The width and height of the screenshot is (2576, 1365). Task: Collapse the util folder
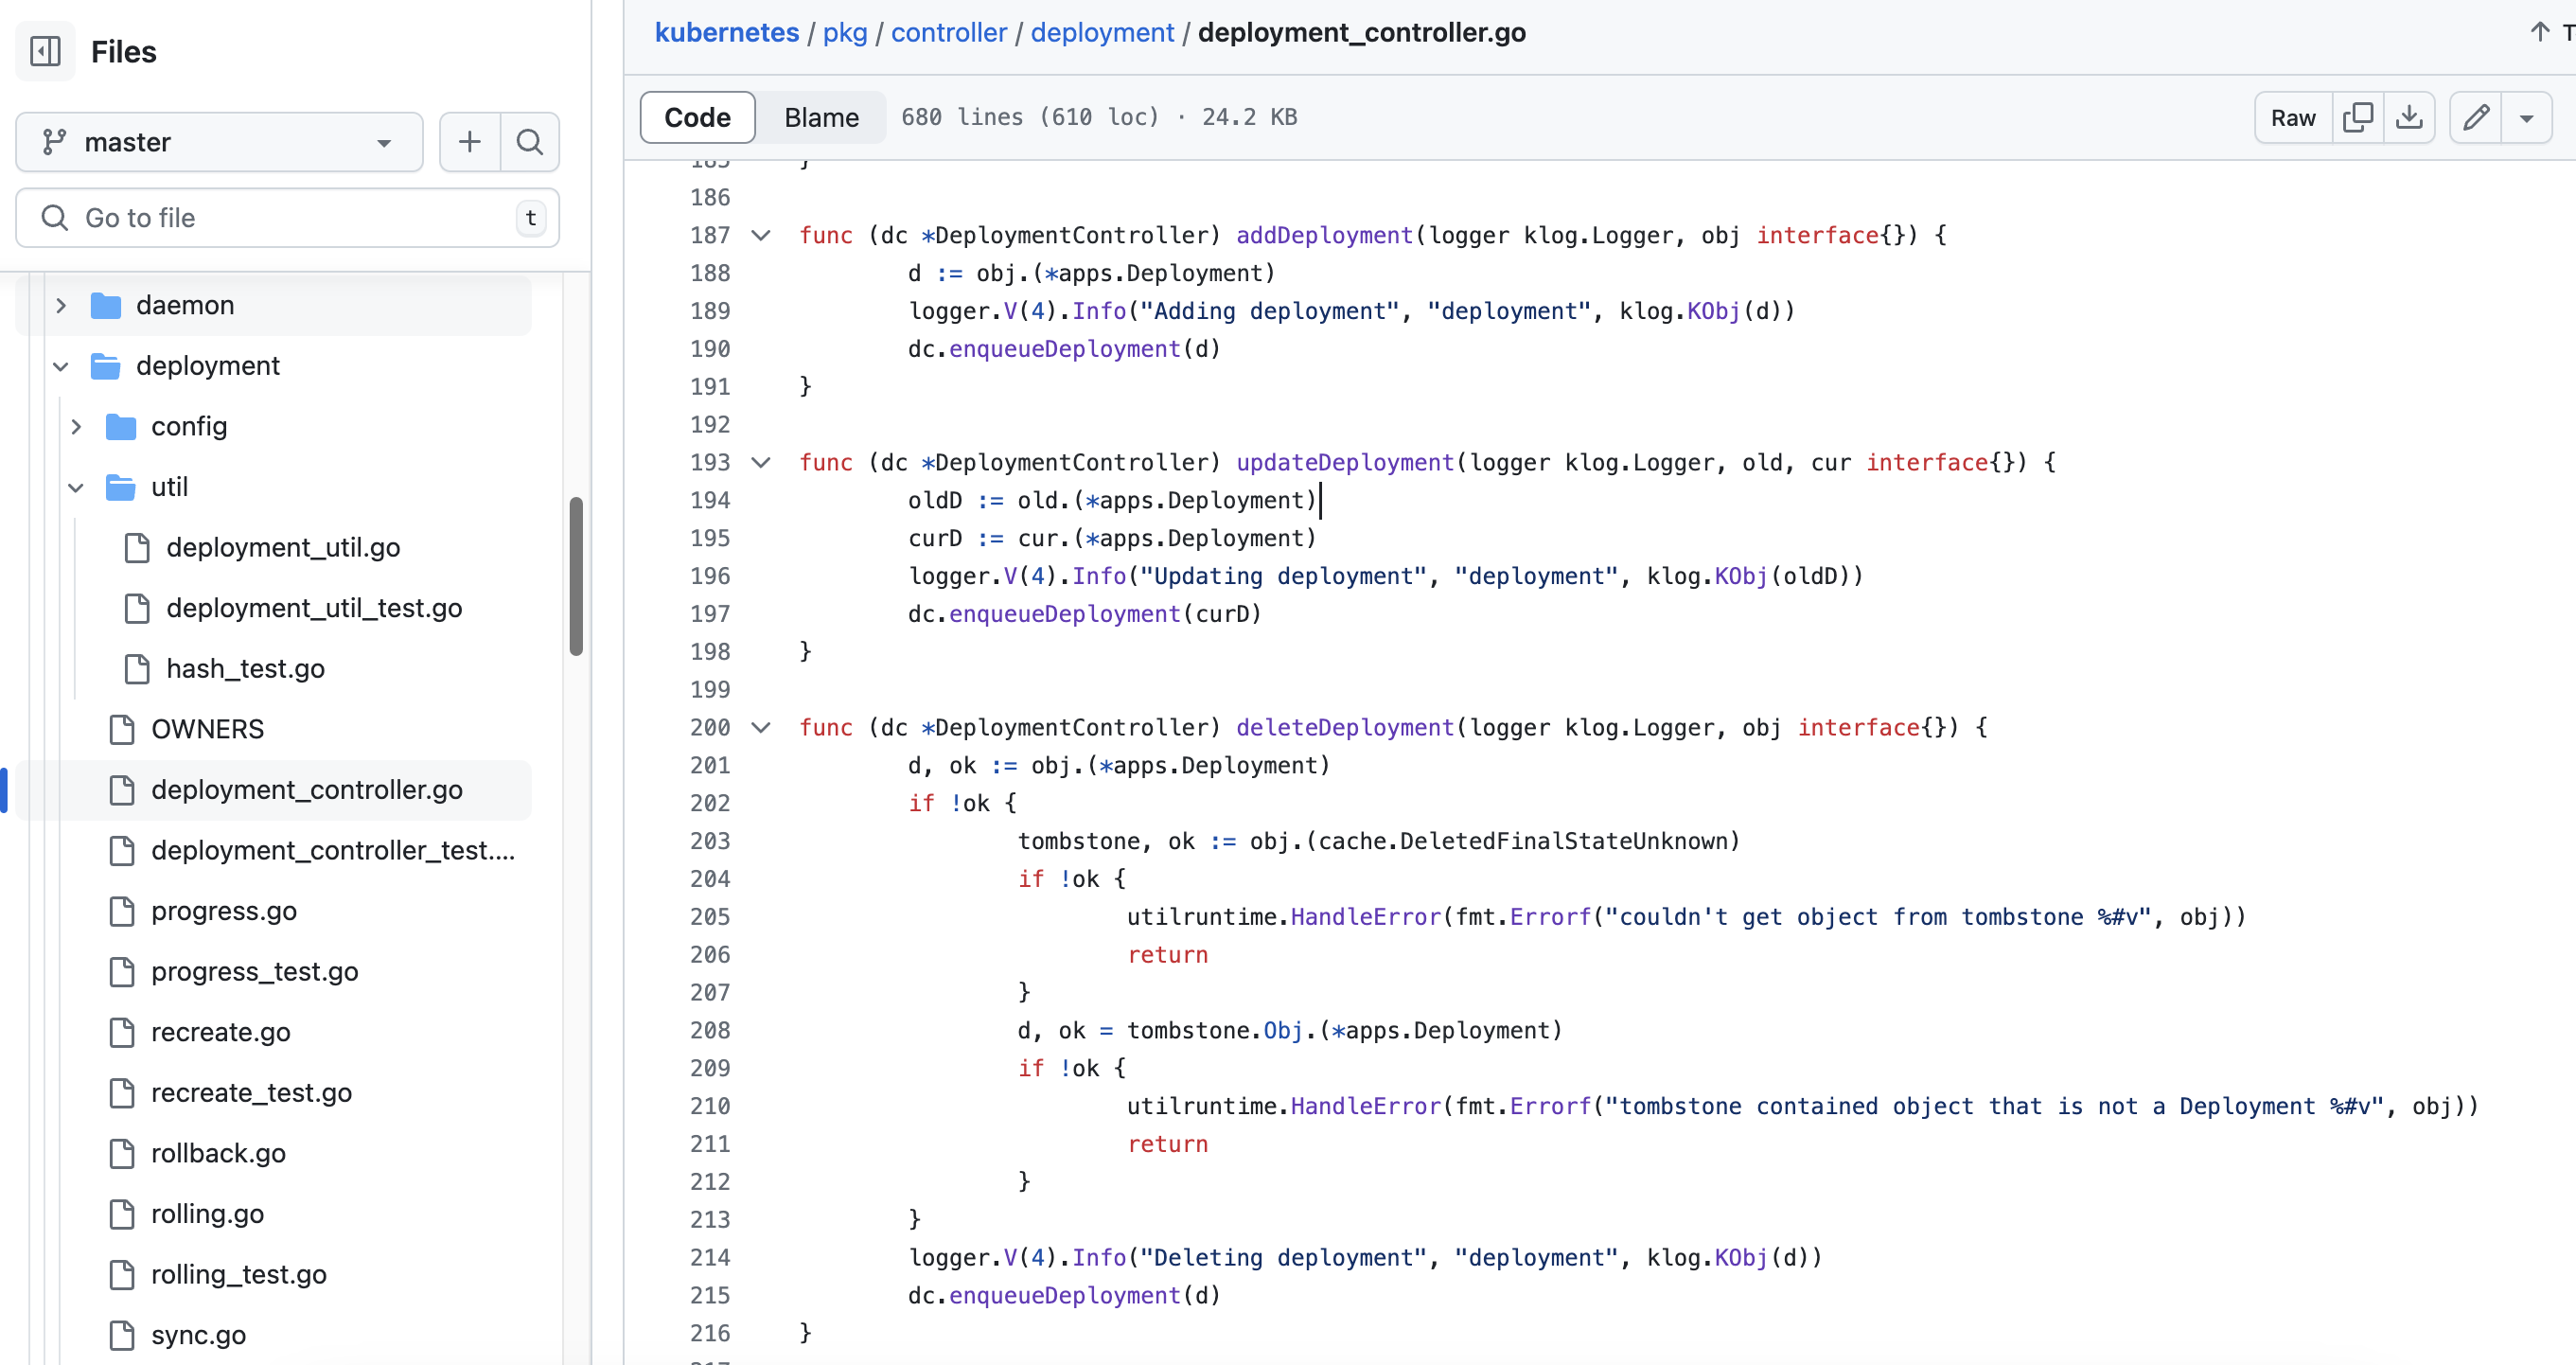click(76, 487)
